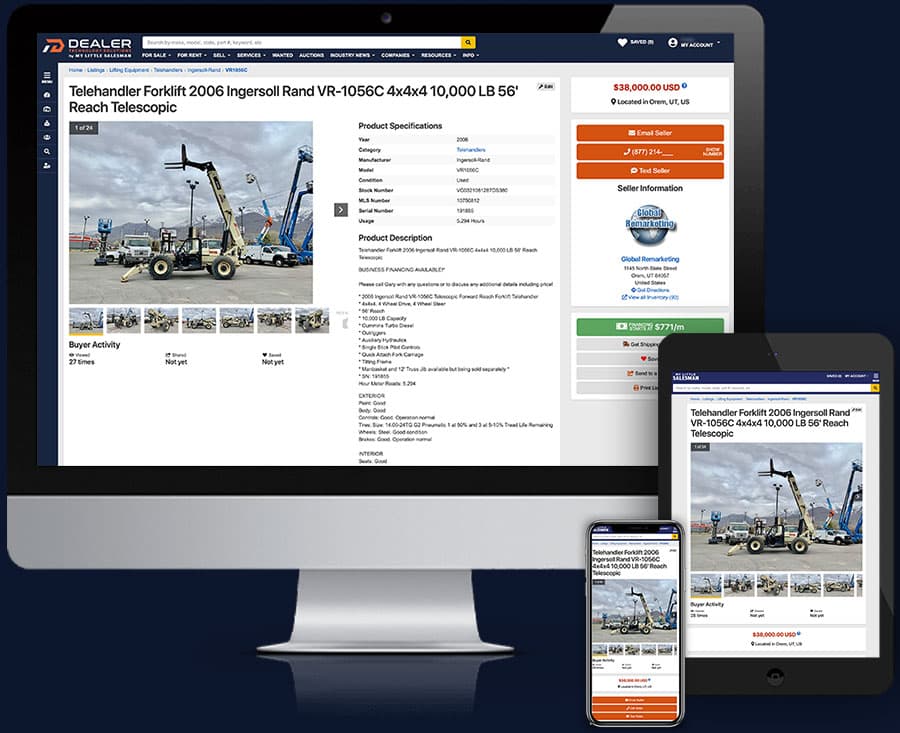This screenshot has width=900, height=733.
Task: Click the Print Listing button
Action: [x=618, y=388]
